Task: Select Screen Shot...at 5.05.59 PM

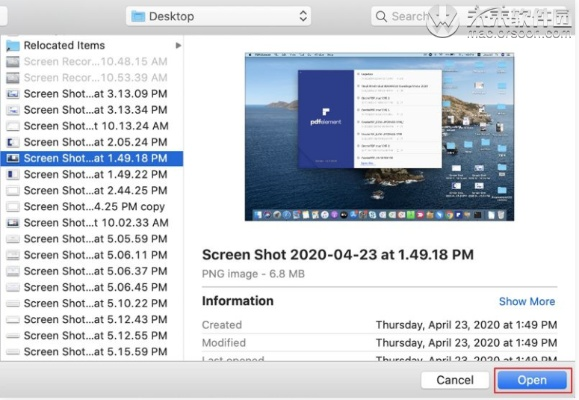Action: click(x=92, y=239)
